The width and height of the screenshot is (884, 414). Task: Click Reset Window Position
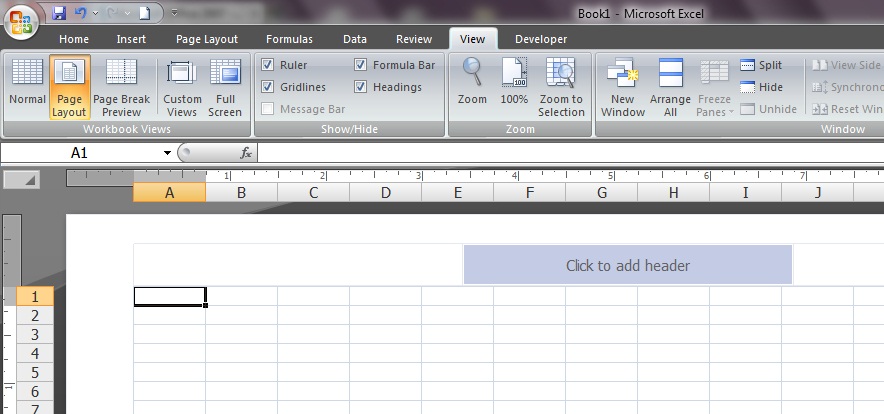(847, 109)
